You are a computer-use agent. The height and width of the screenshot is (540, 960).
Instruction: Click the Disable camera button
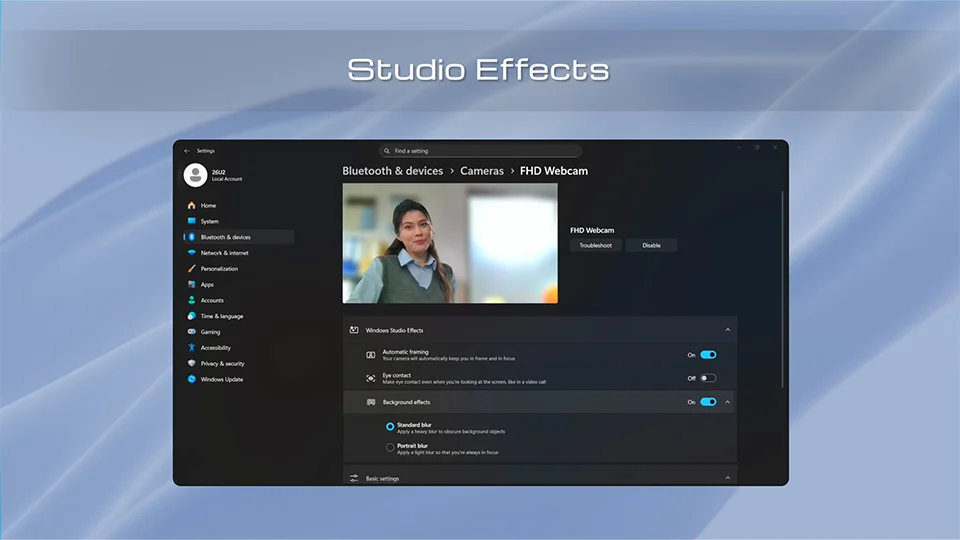tap(651, 246)
